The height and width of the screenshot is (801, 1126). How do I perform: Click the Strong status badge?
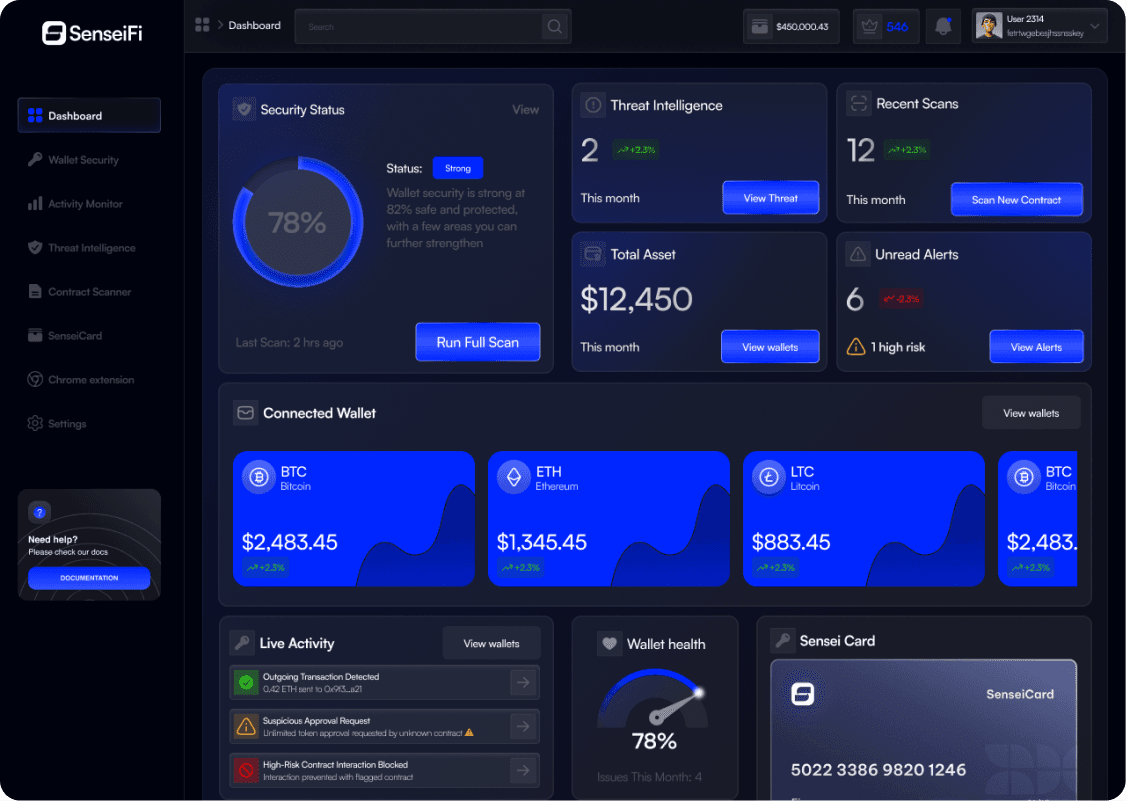pos(457,168)
